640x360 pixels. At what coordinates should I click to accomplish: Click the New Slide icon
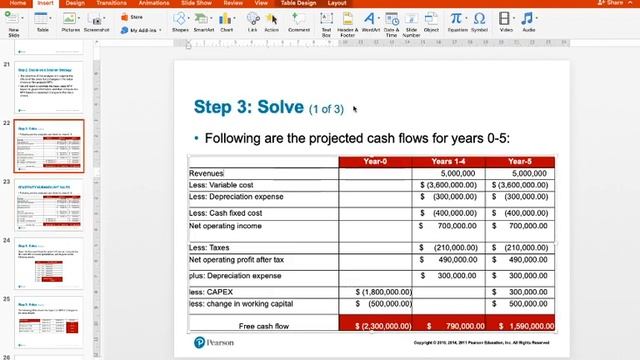(11, 19)
